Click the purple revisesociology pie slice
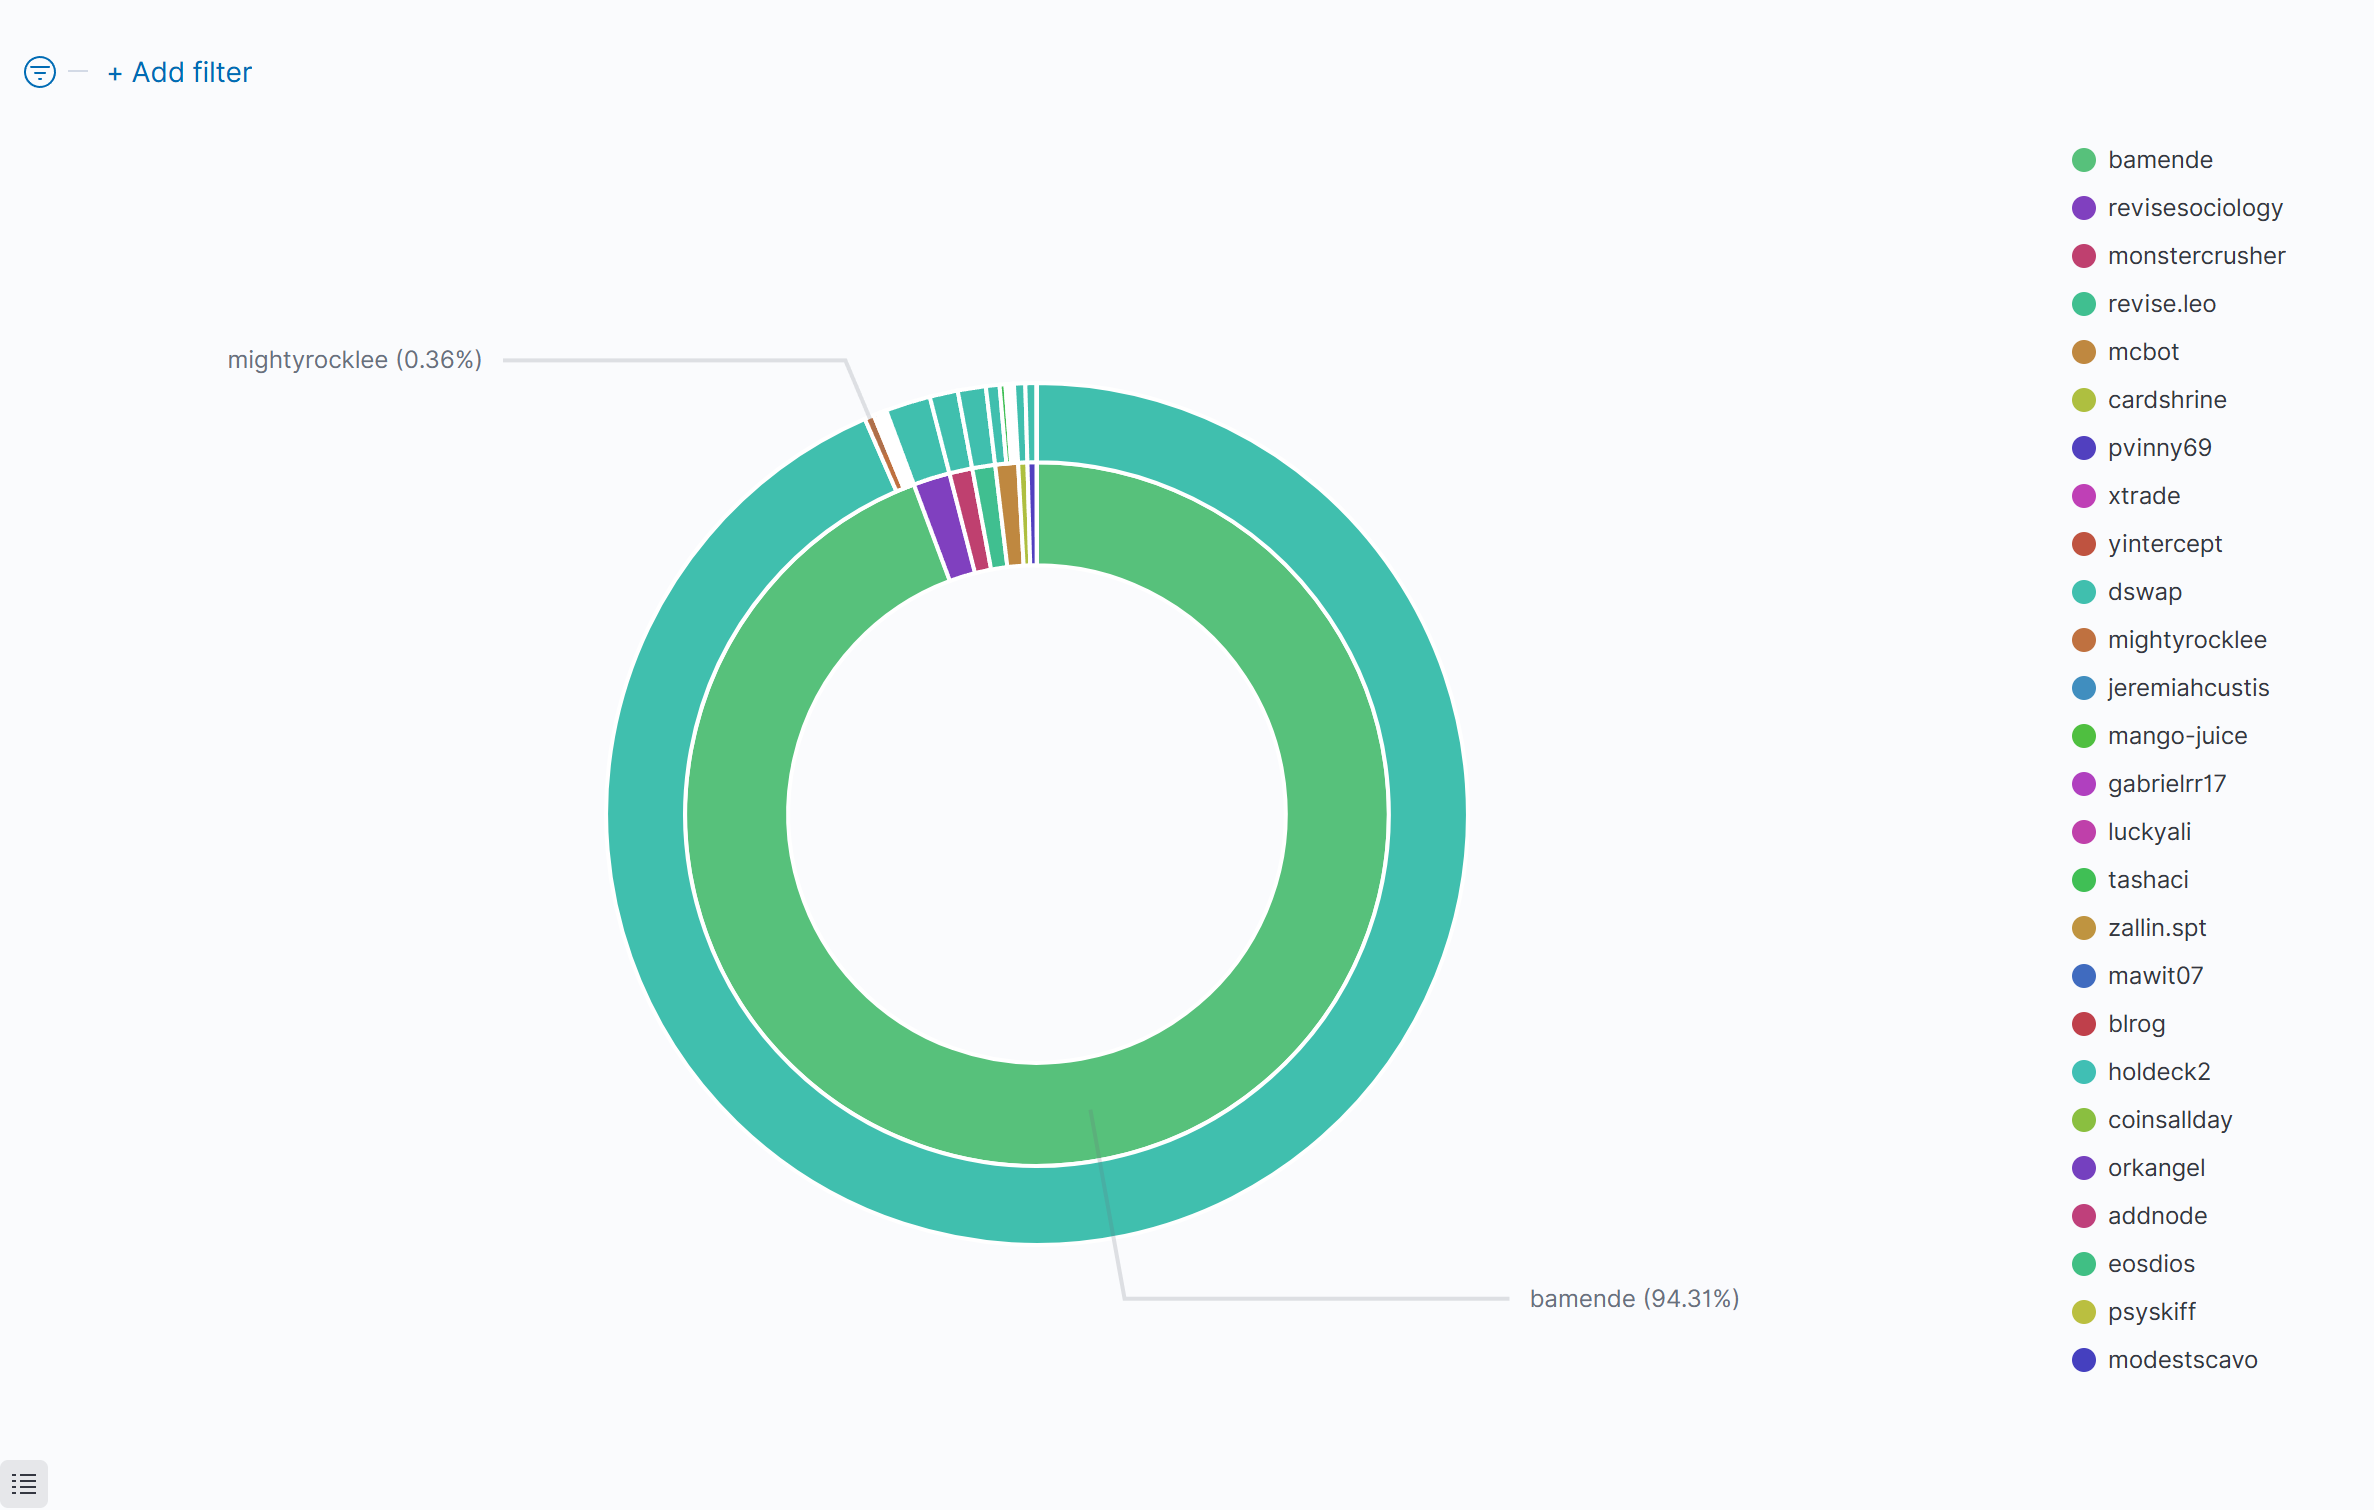Image resolution: width=2374 pixels, height=1510 pixels. 945,527
